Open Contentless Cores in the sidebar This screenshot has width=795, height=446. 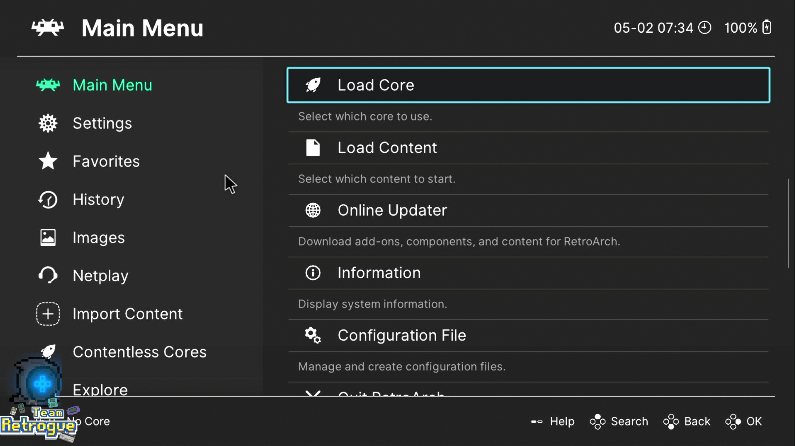pyautogui.click(x=139, y=352)
